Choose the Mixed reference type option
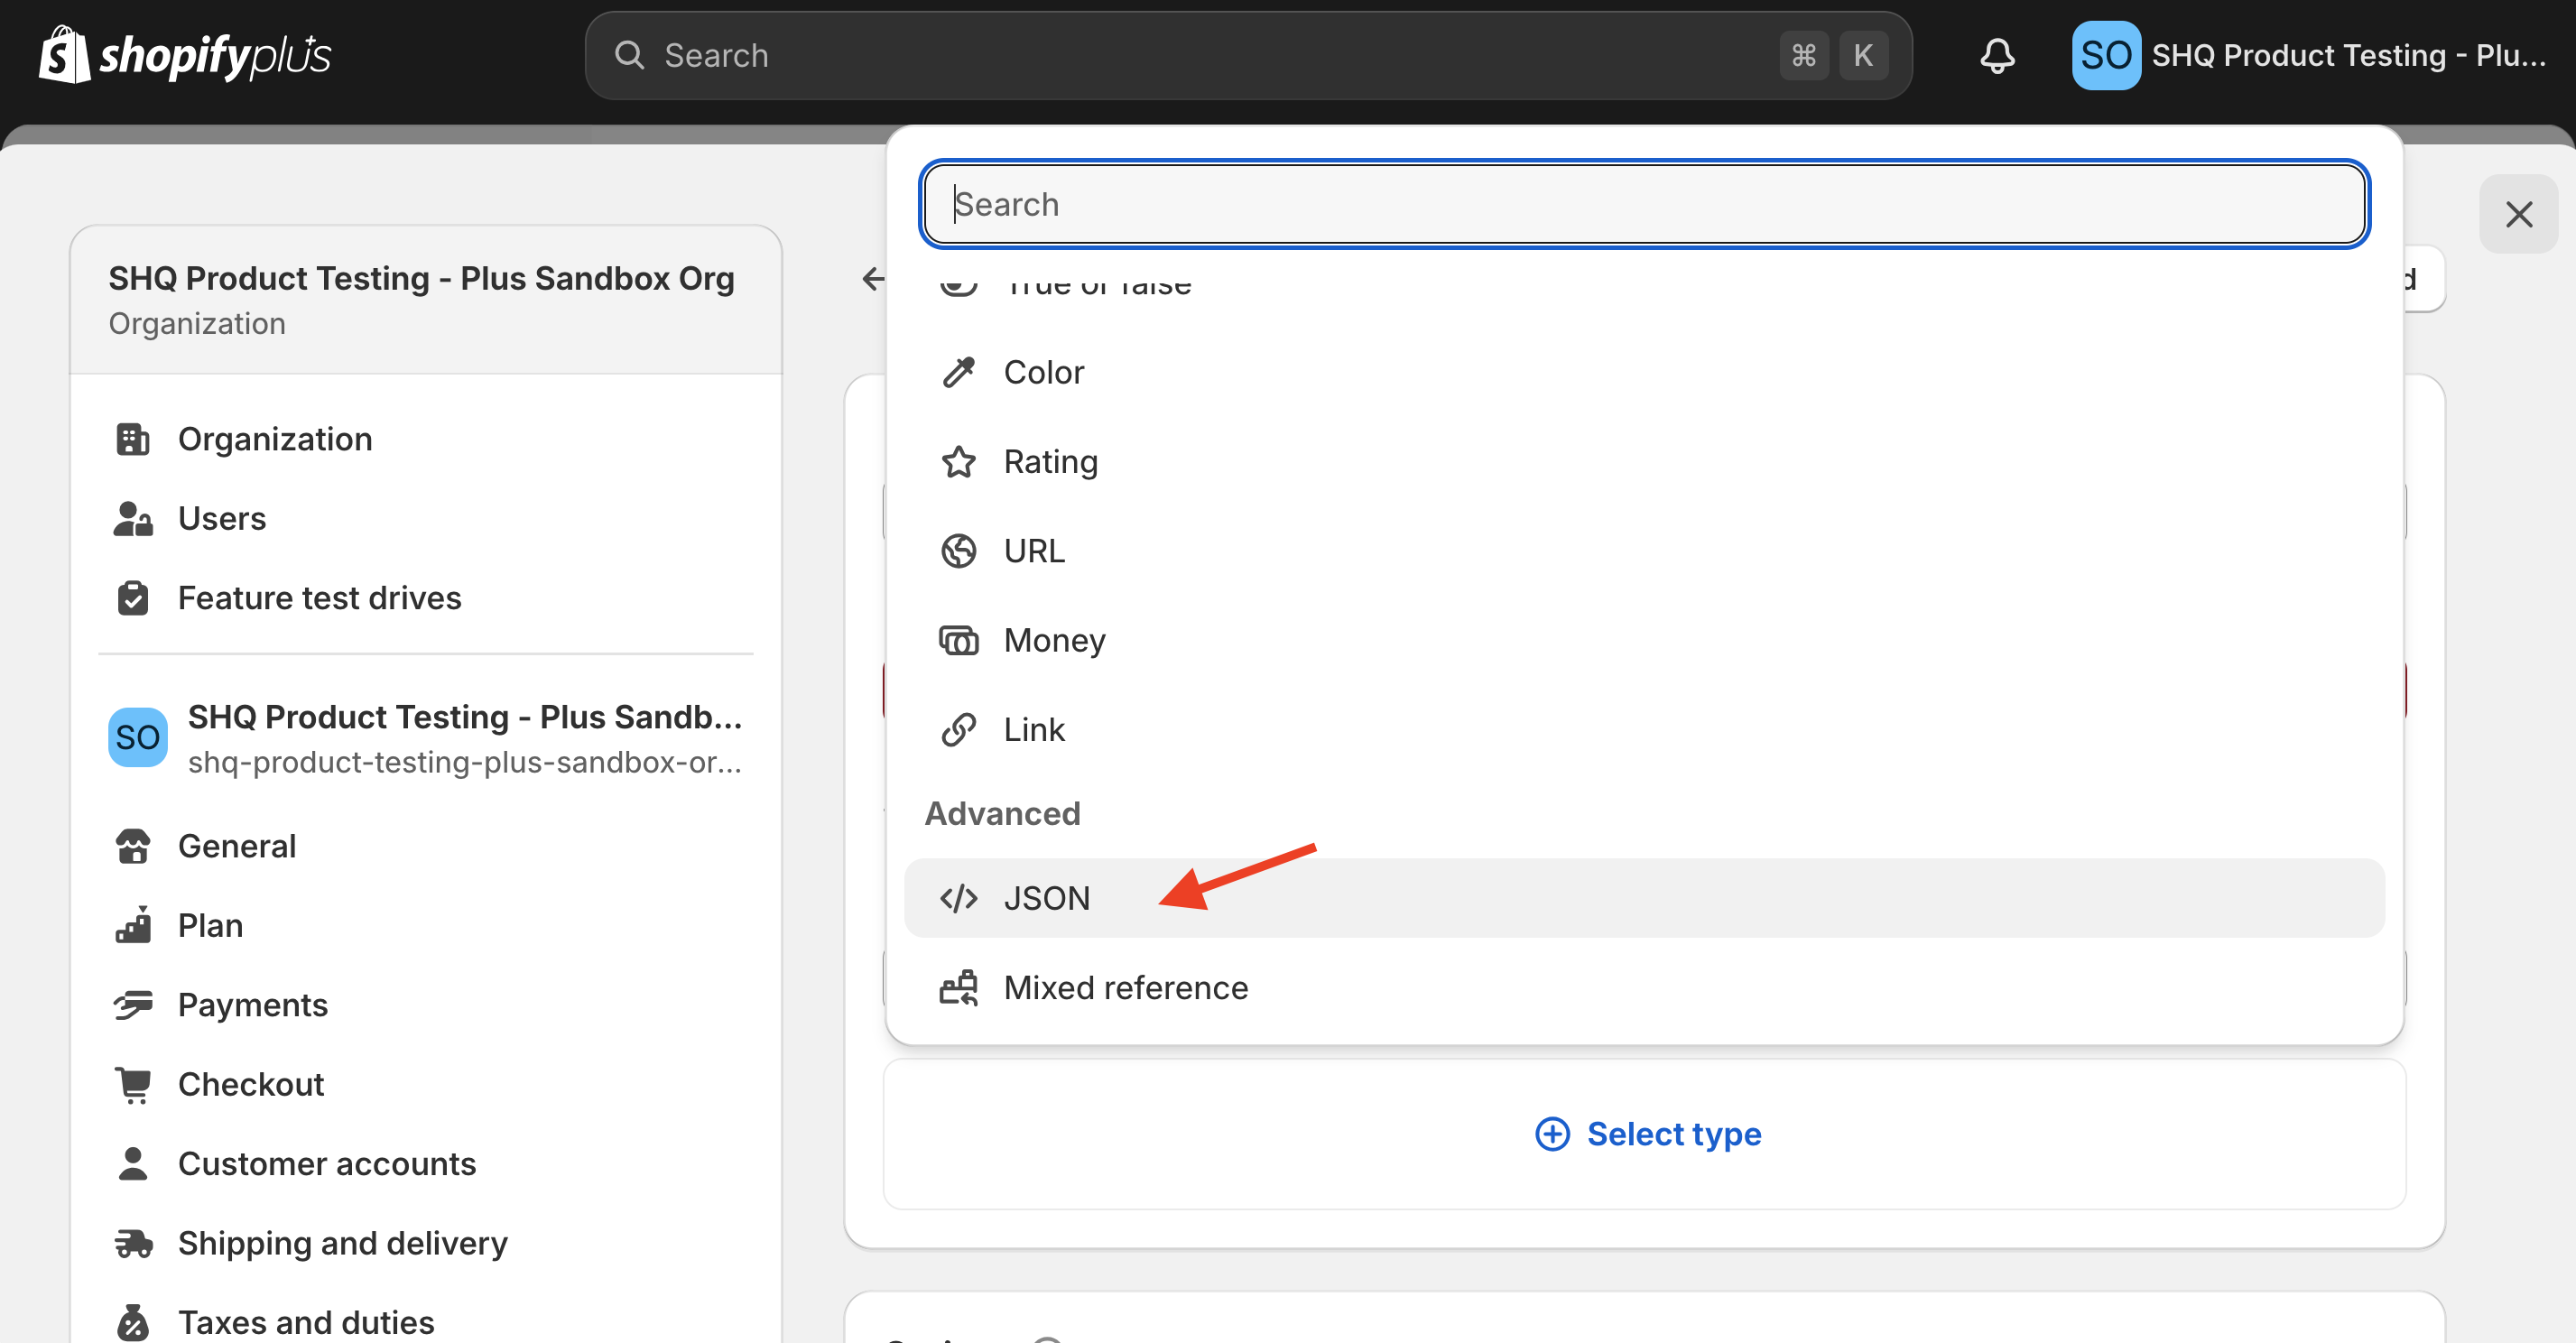2576x1343 pixels. (x=1124, y=987)
